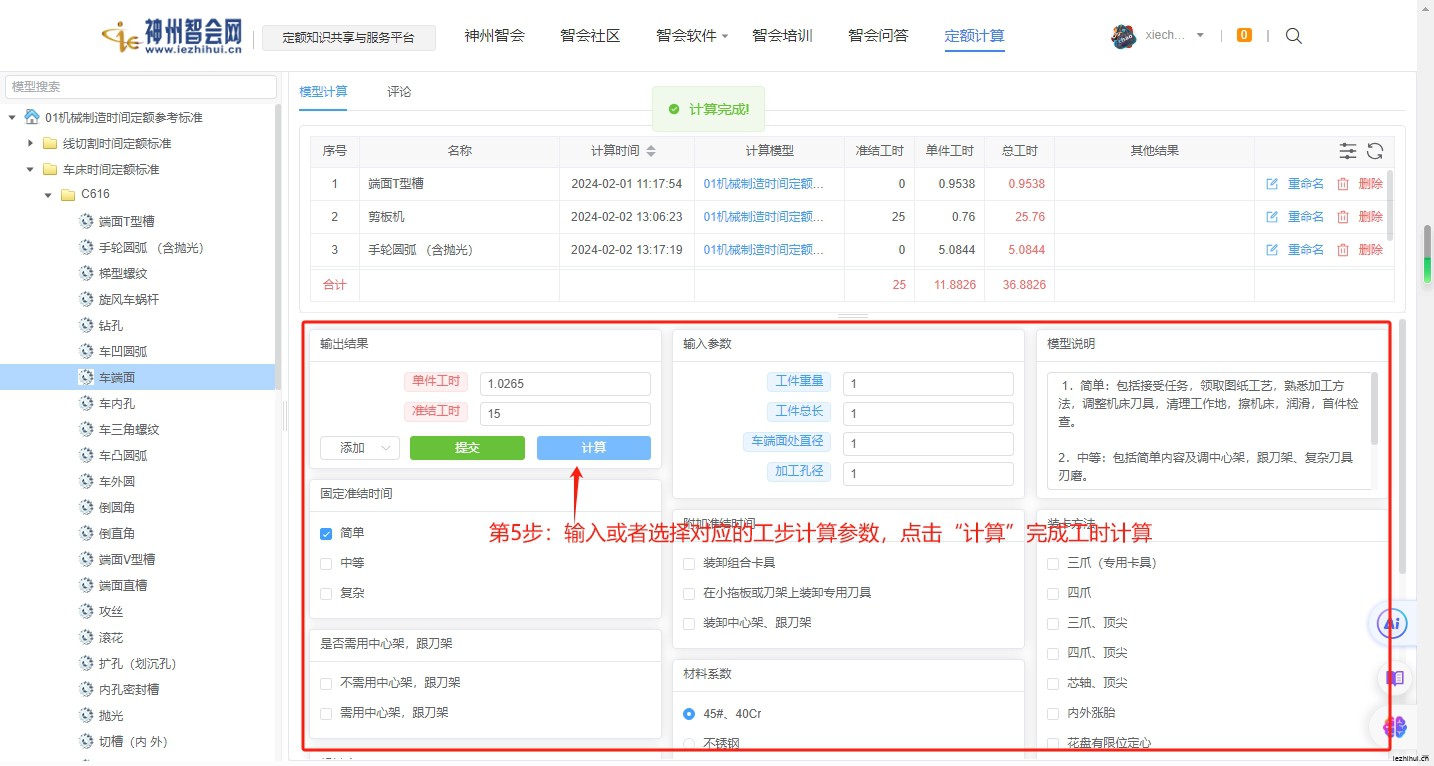1434x766 pixels.
Task: Select 旋风车蜗杆 in the model tree
Action: [128, 300]
